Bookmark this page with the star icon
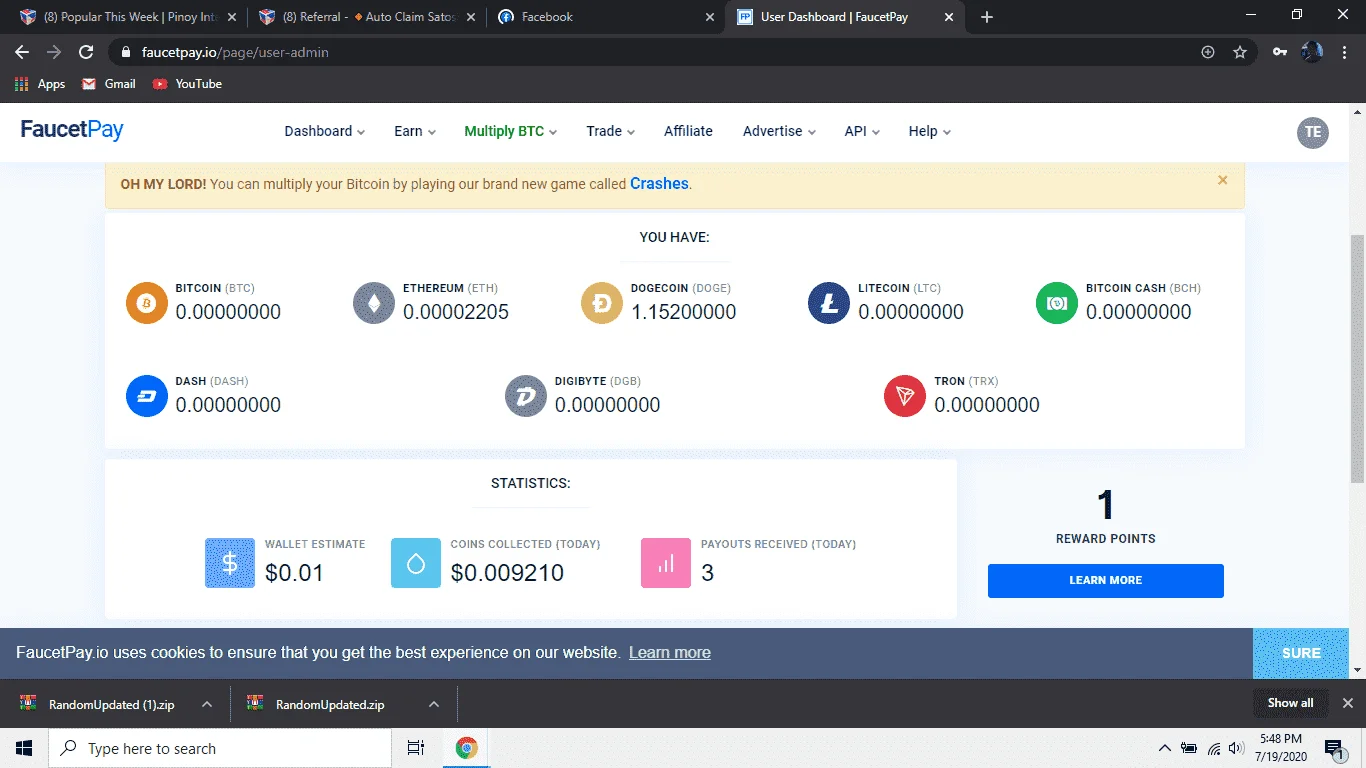Viewport: 1366px width, 768px height. coord(1240,52)
